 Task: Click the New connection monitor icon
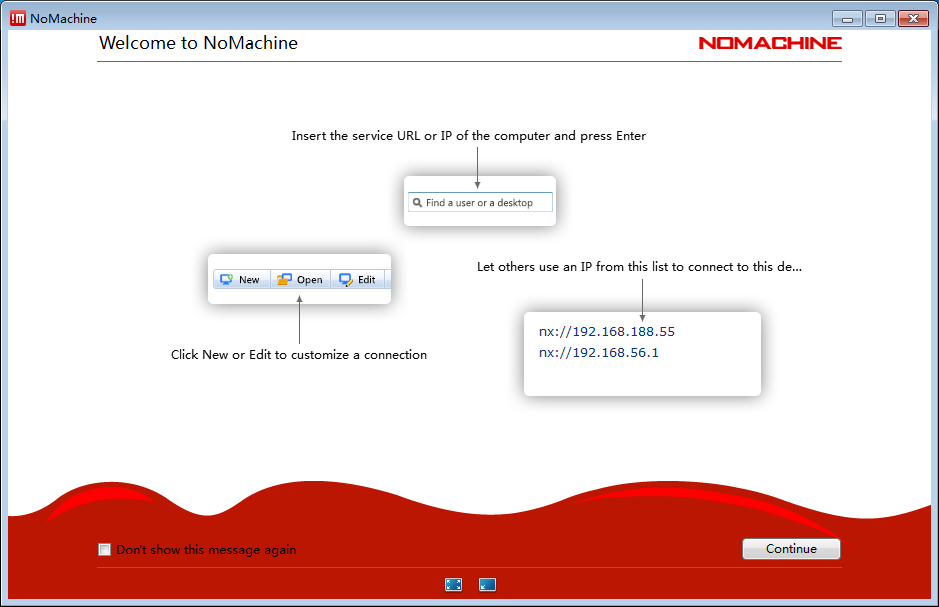click(226, 280)
